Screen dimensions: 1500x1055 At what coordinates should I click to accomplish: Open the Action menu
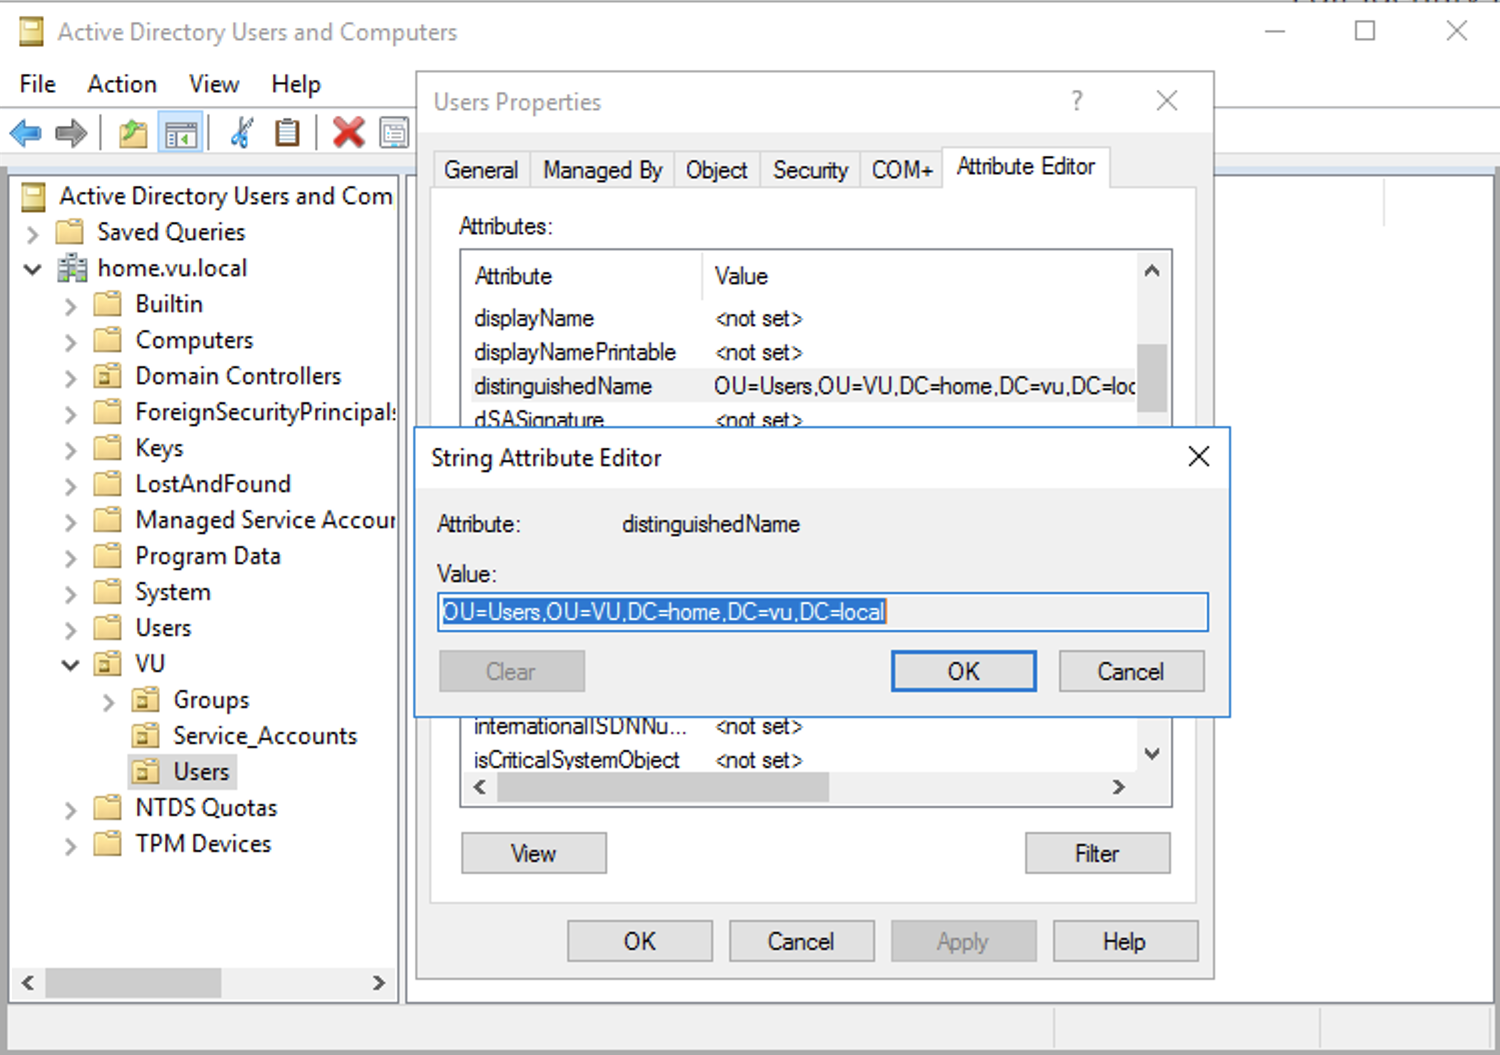122,84
